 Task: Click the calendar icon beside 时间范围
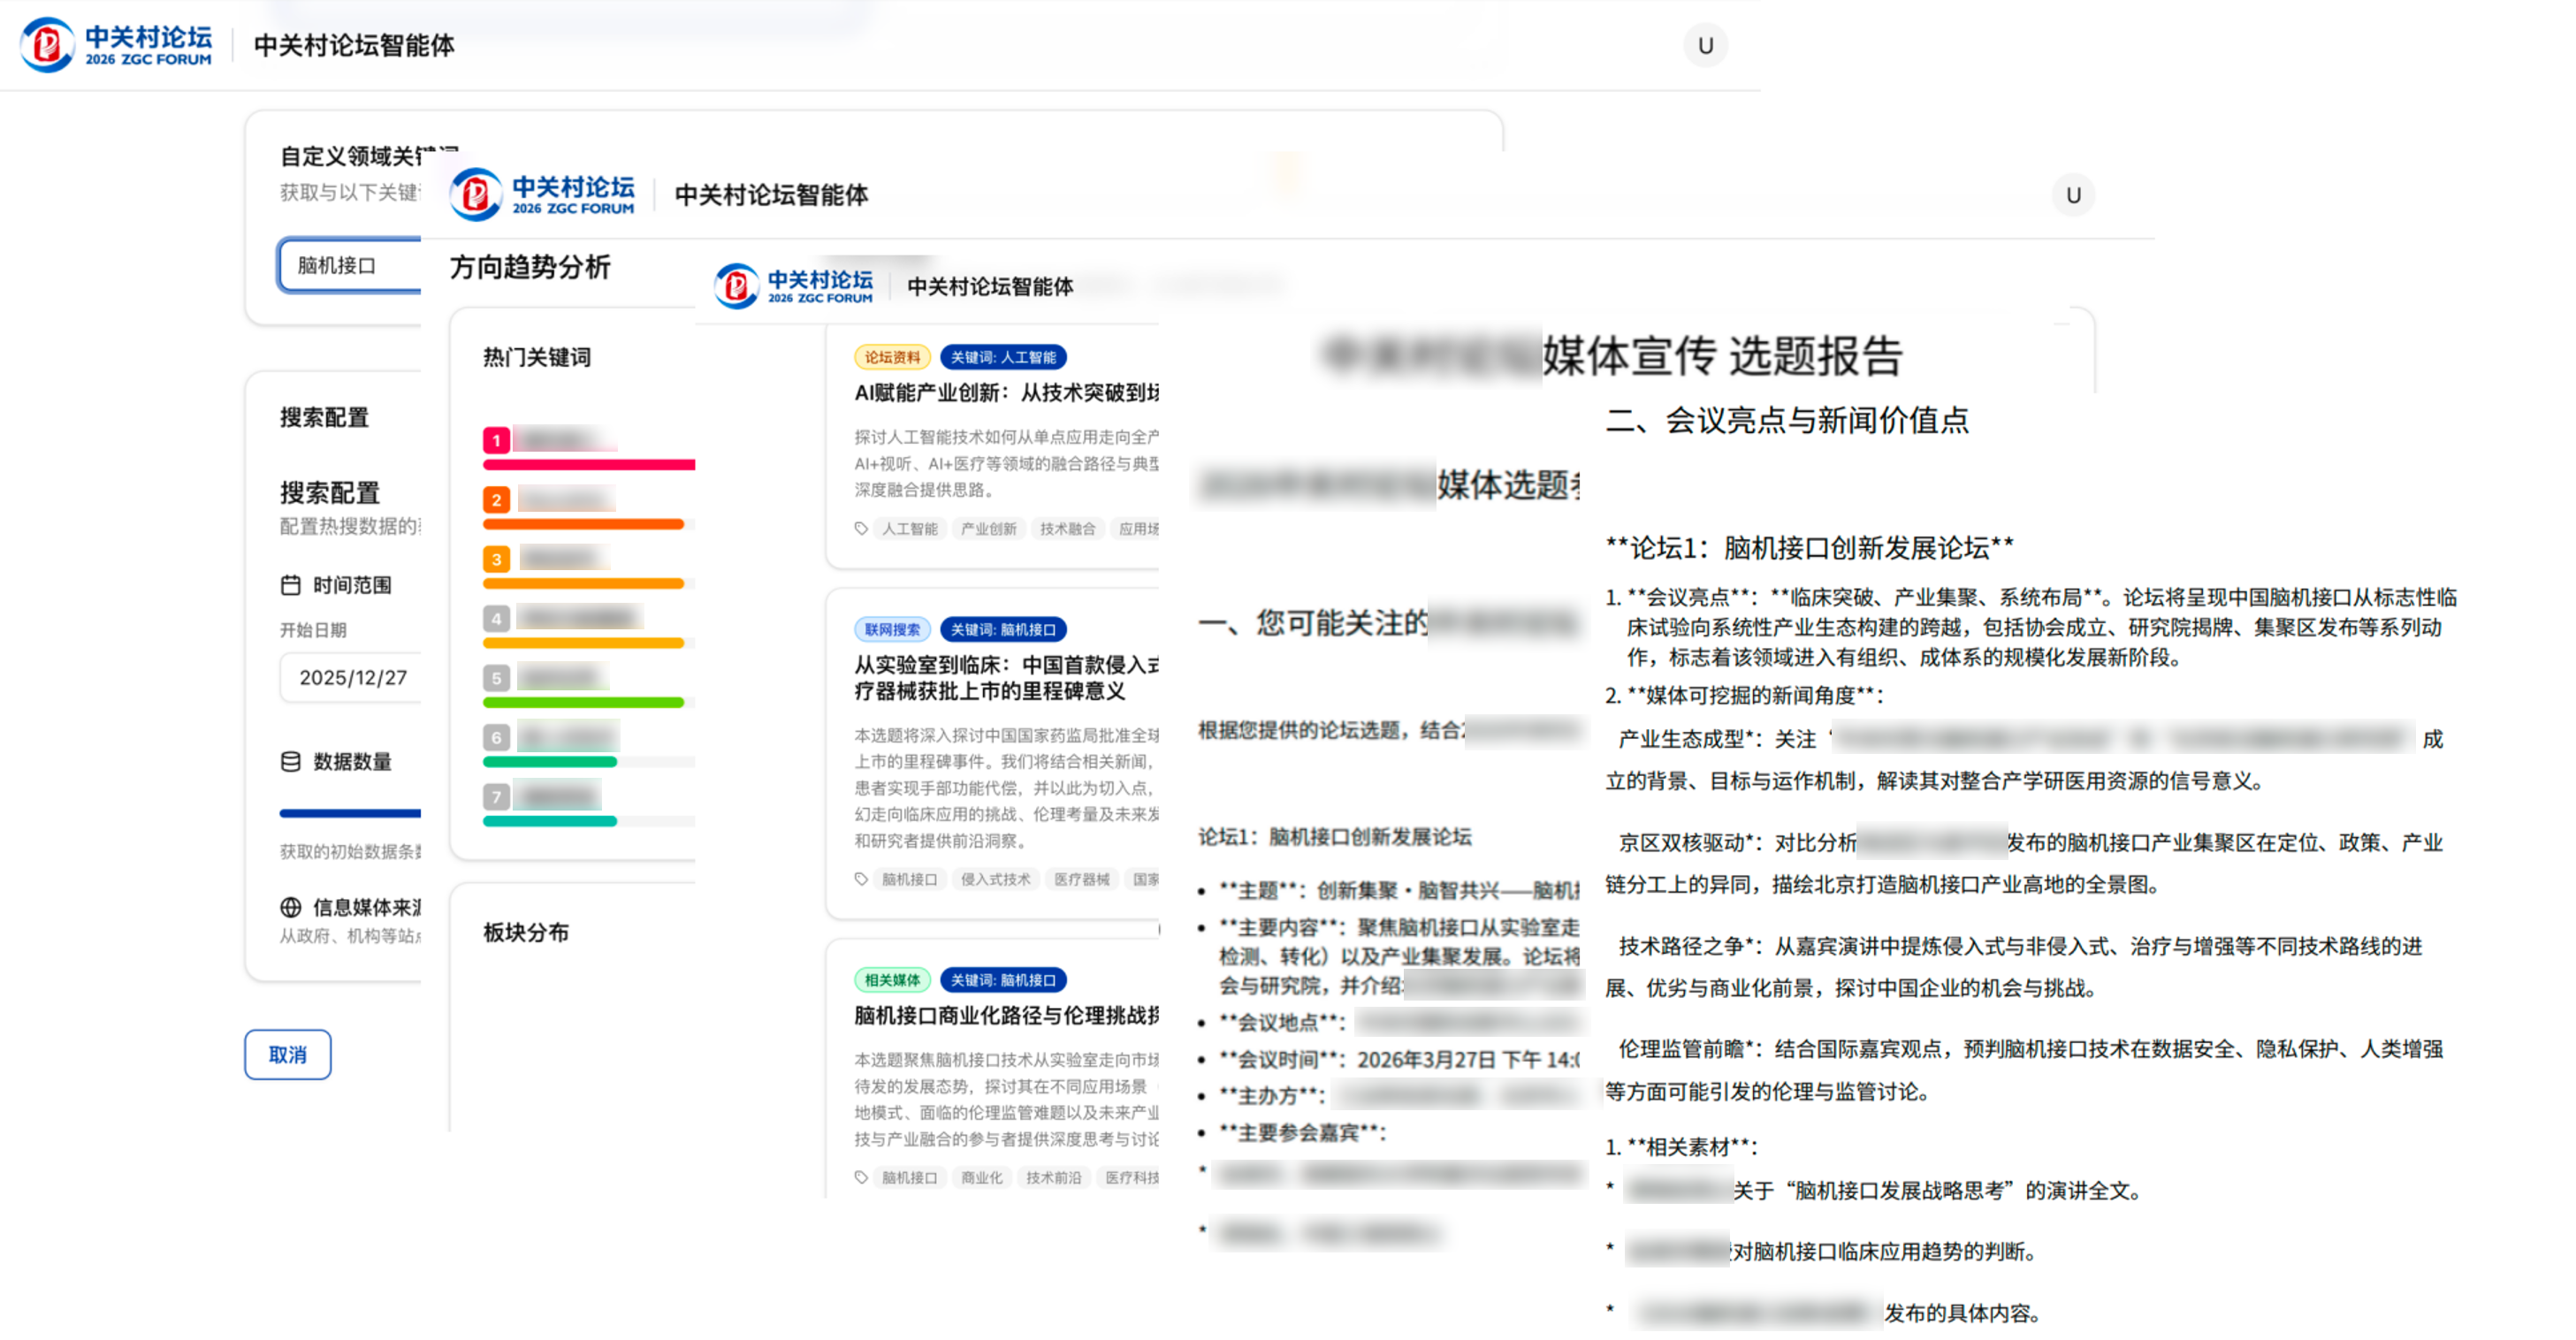[x=290, y=585]
